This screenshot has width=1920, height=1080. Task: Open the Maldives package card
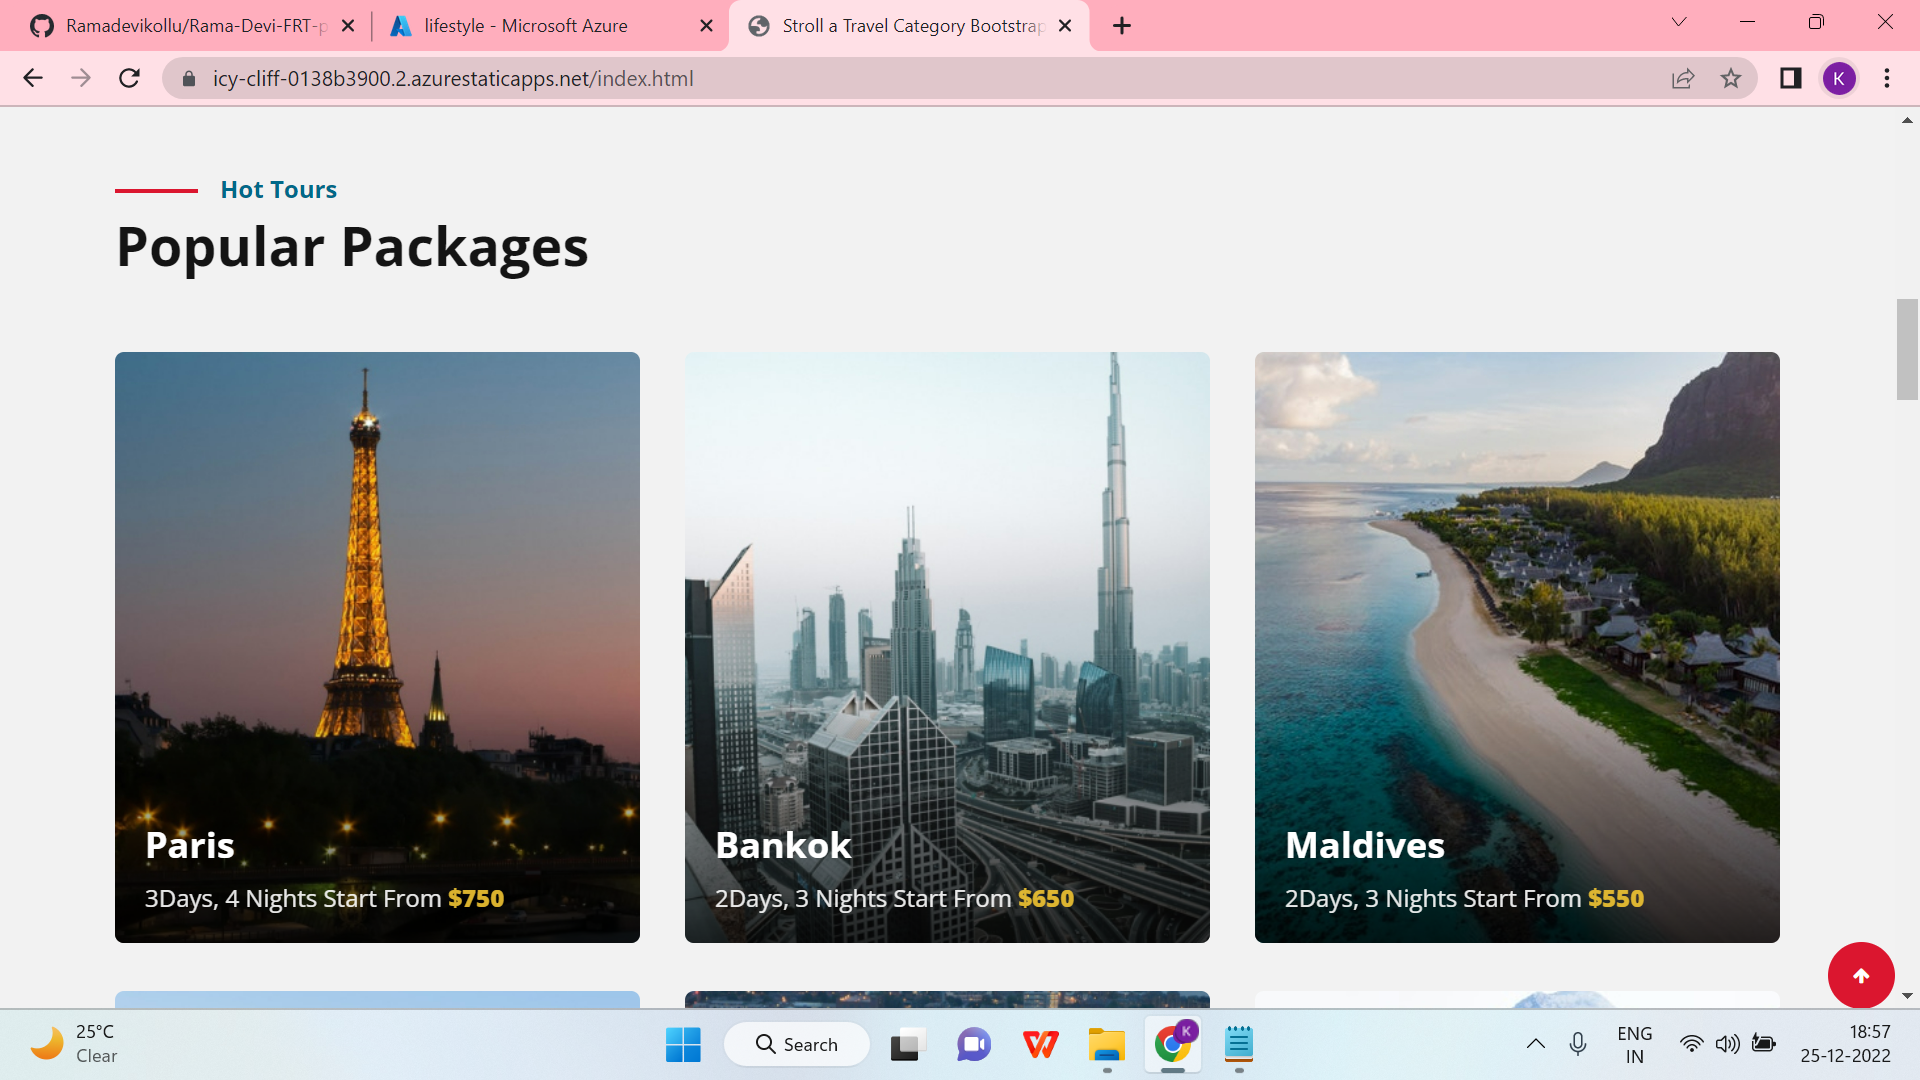[x=1516, y=647]
